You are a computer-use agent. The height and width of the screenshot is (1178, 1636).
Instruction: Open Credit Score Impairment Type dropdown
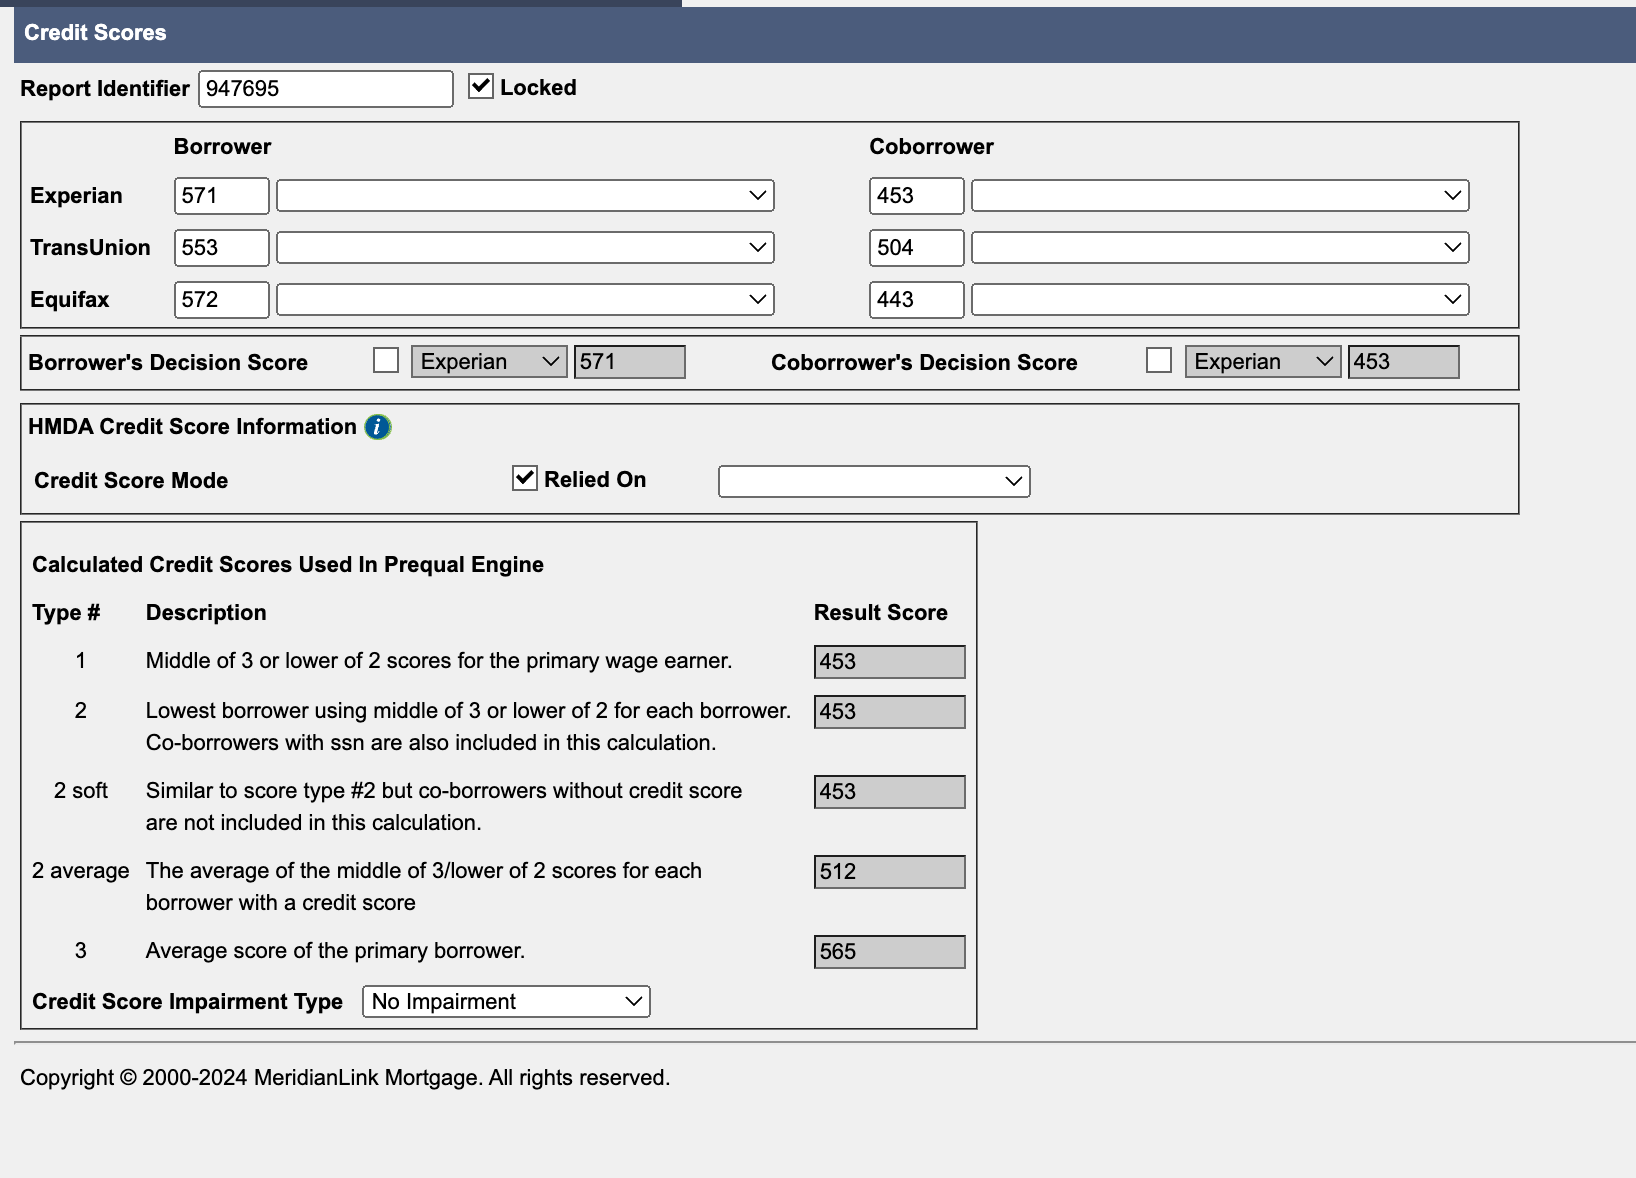click(x=506, y=1002)
